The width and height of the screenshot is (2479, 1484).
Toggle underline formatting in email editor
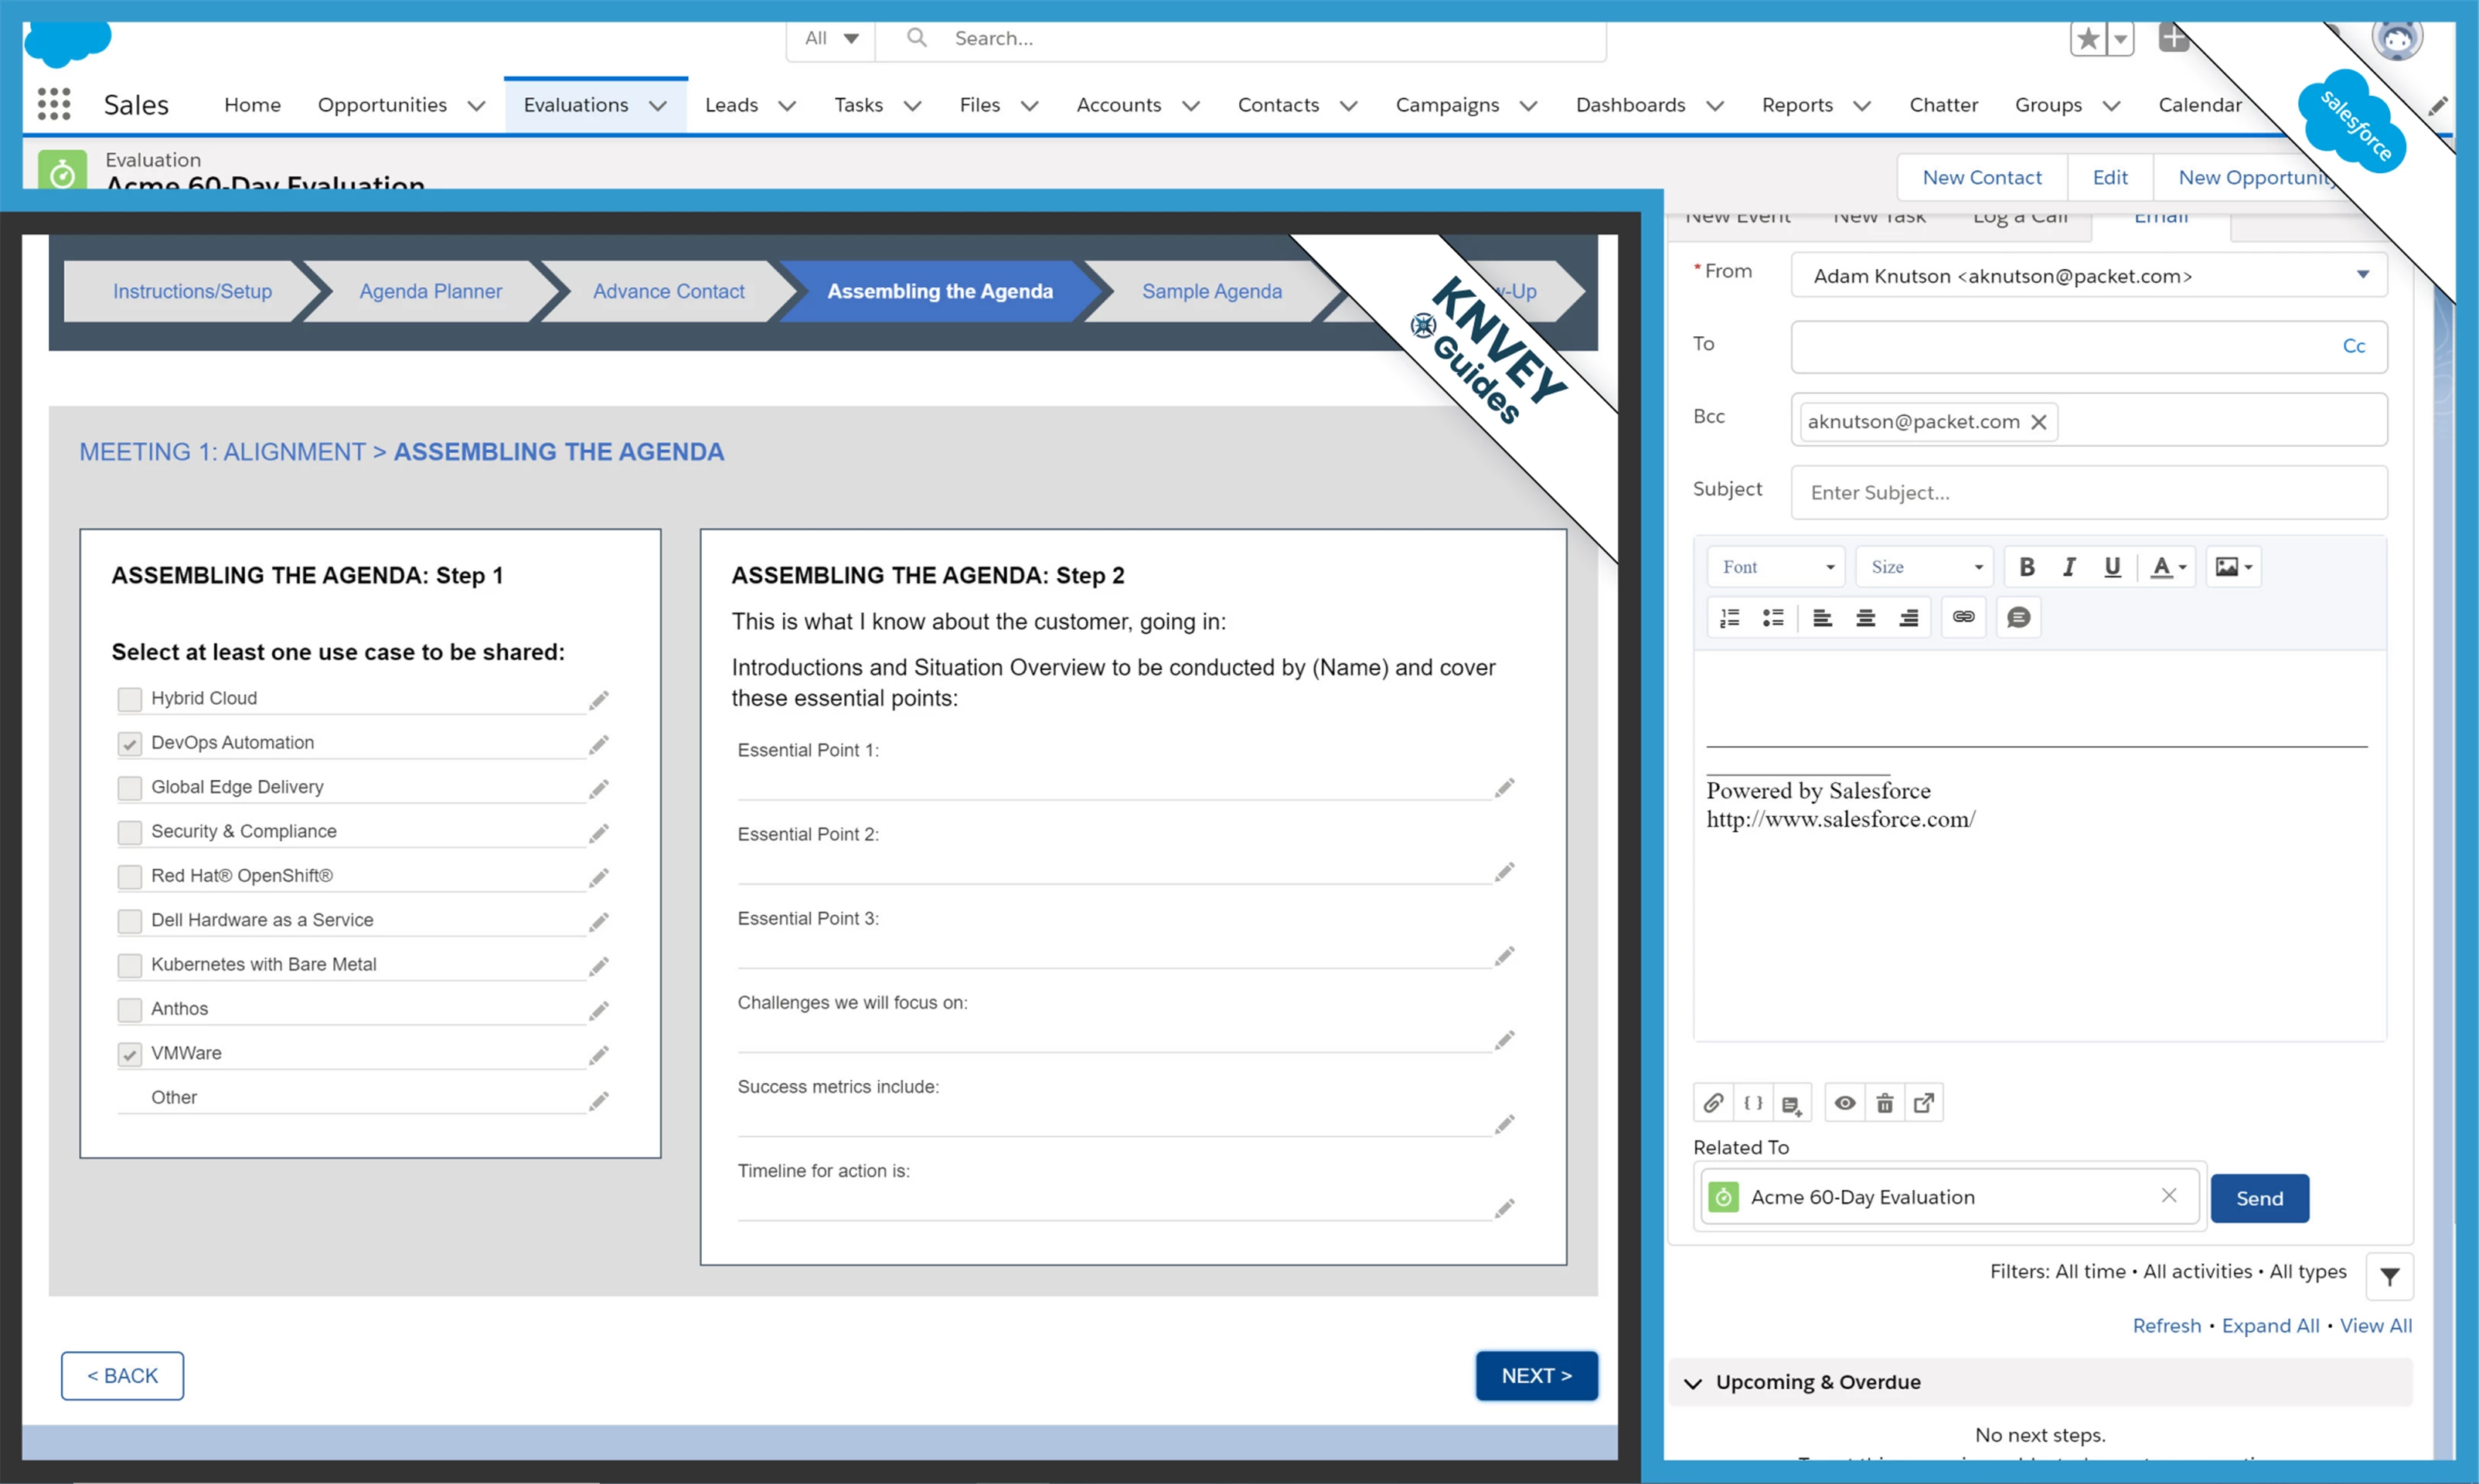[x=2112, y=567]
